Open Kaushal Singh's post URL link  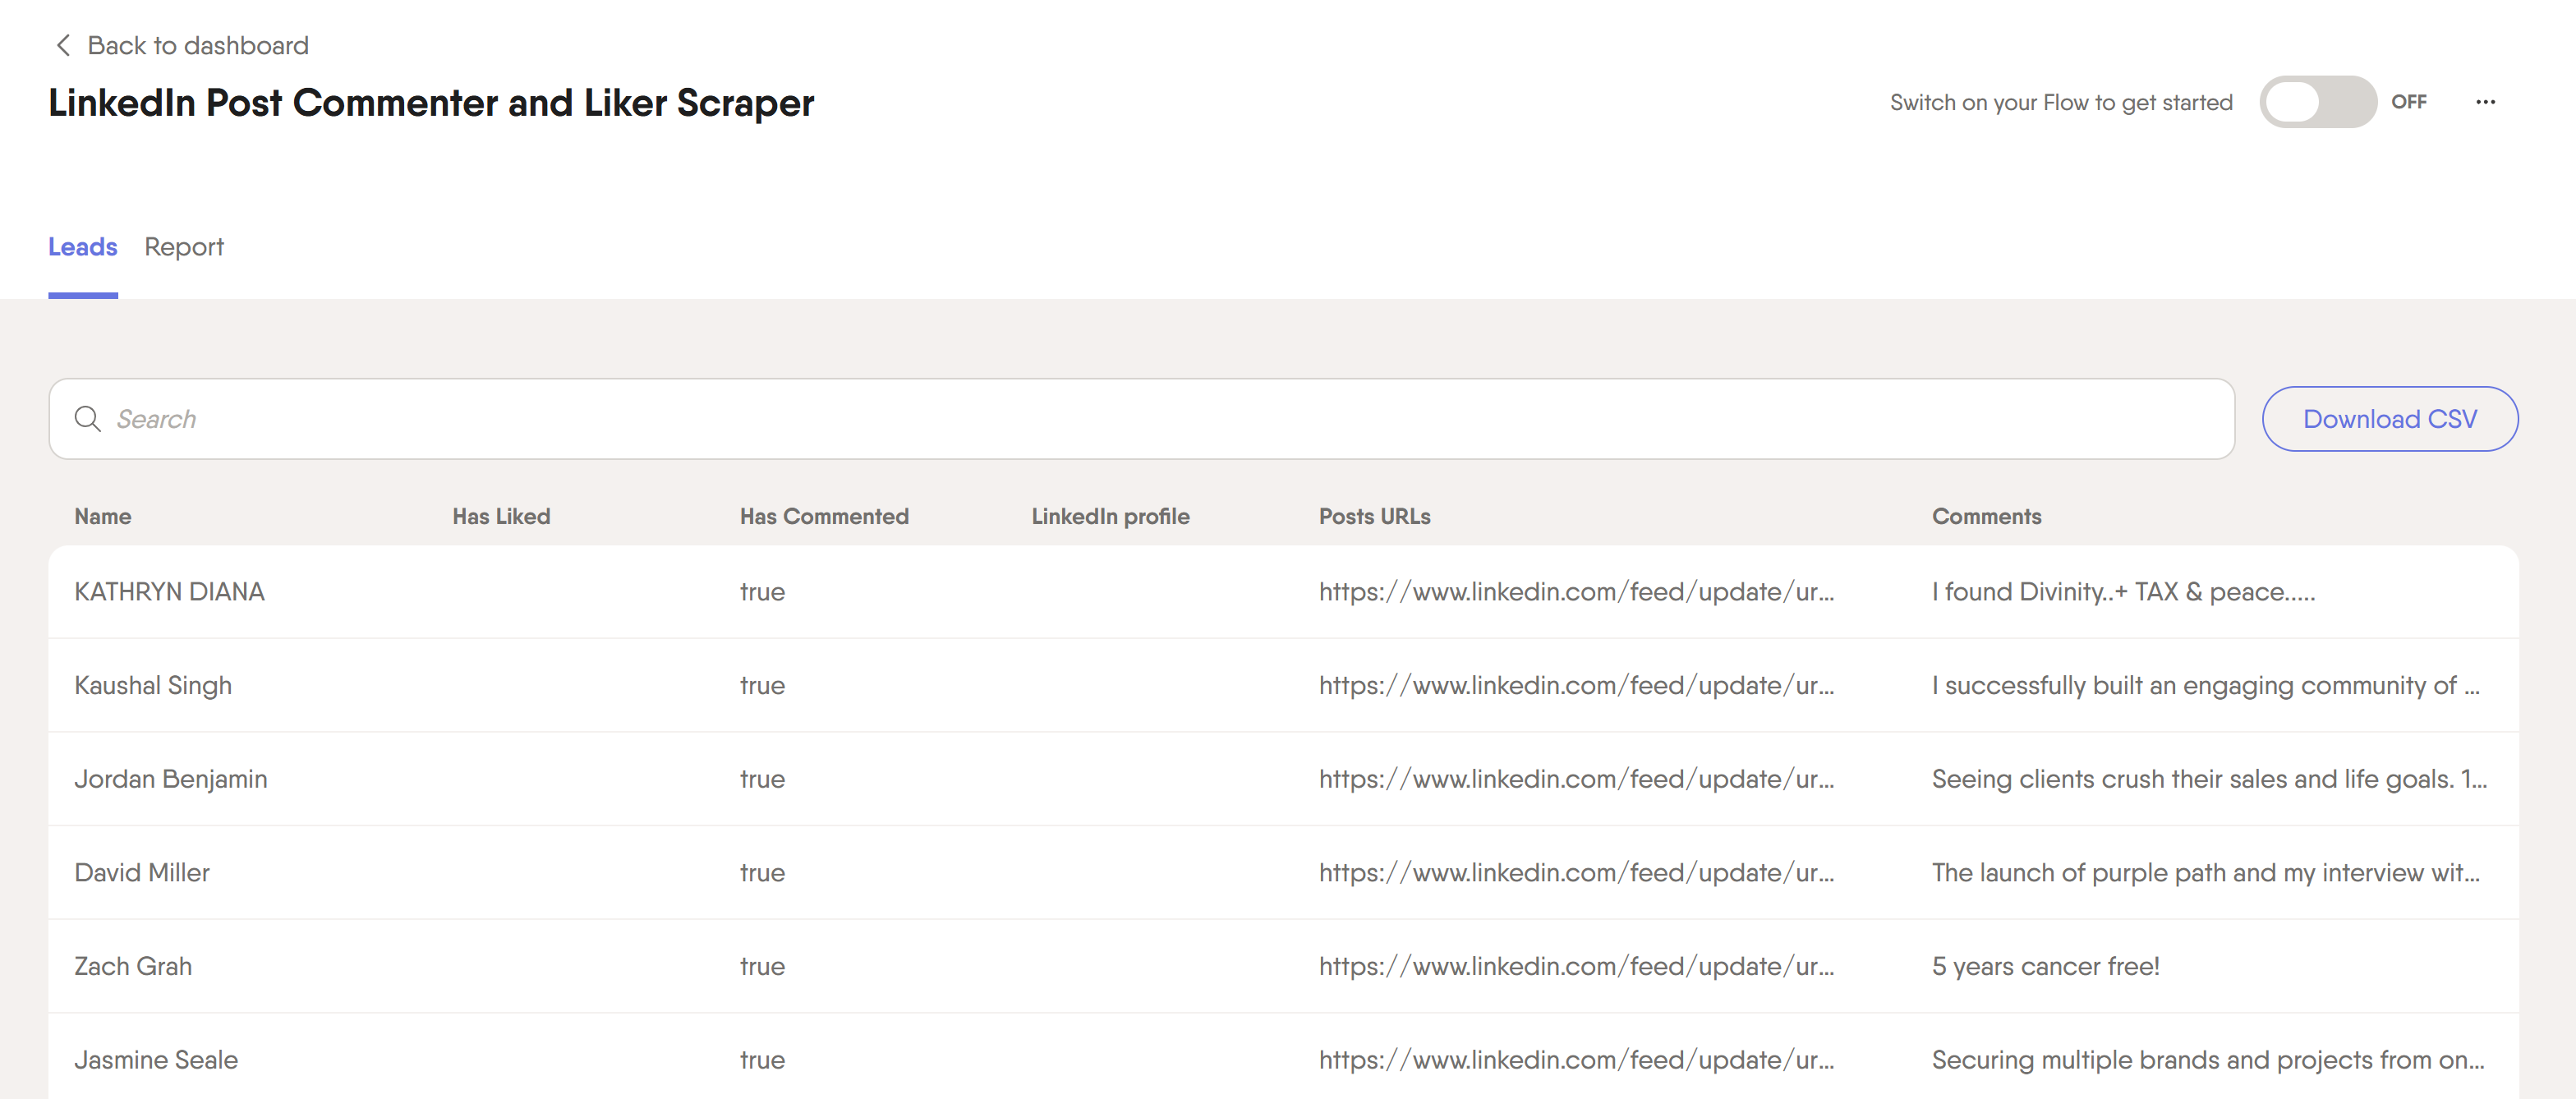pos(1576,686)
